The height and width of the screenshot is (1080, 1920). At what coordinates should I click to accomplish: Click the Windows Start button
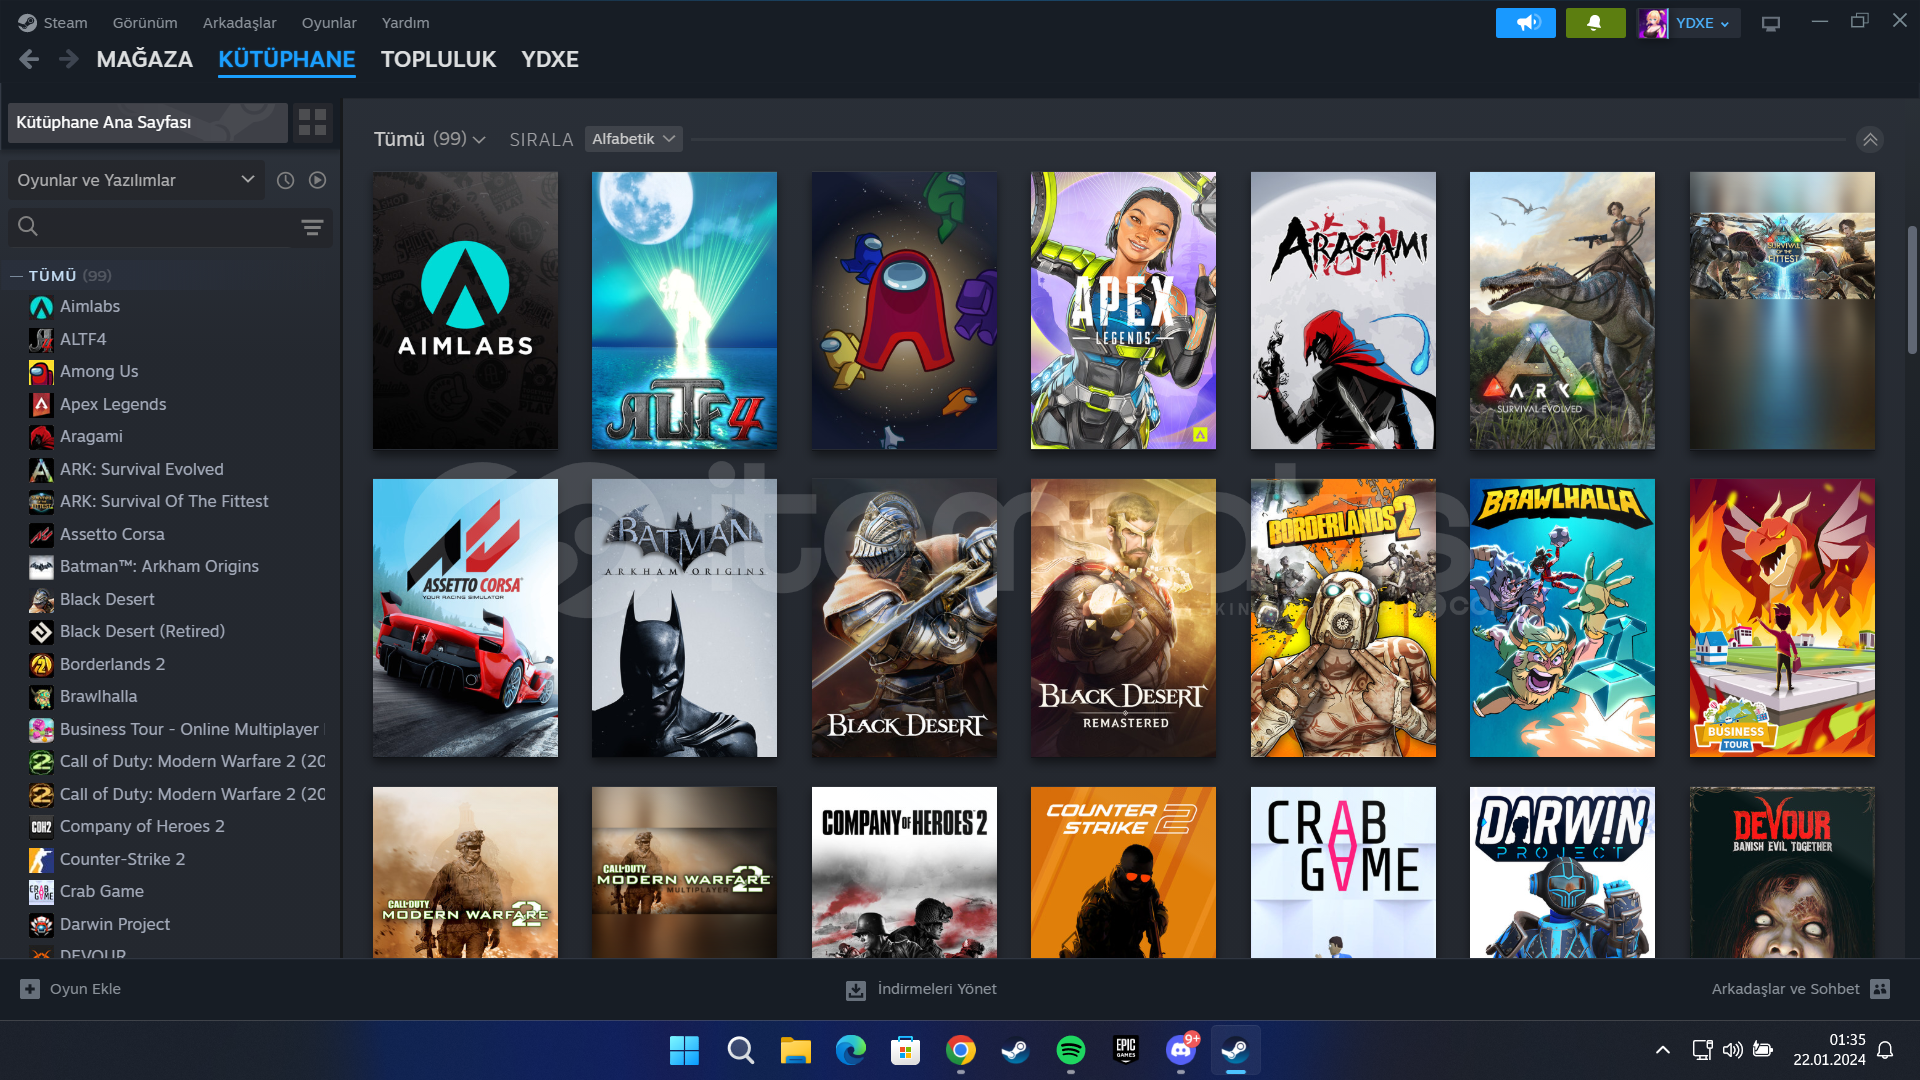685,1050
